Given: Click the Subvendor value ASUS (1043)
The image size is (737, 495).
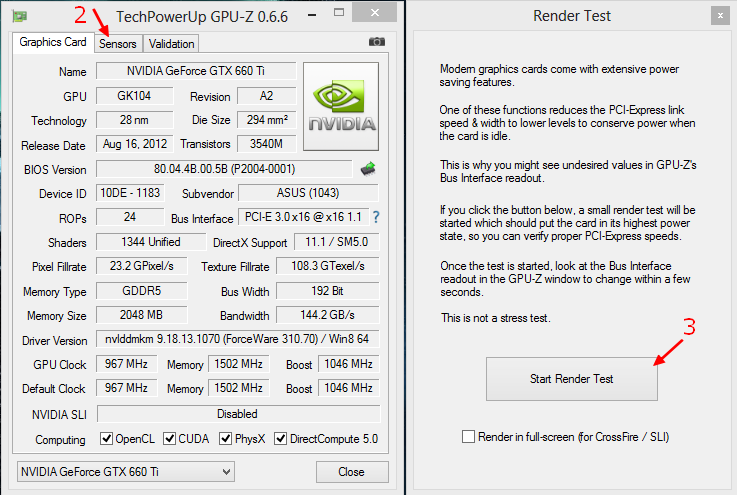Looking at the screenshot, I should pos(308,193).
